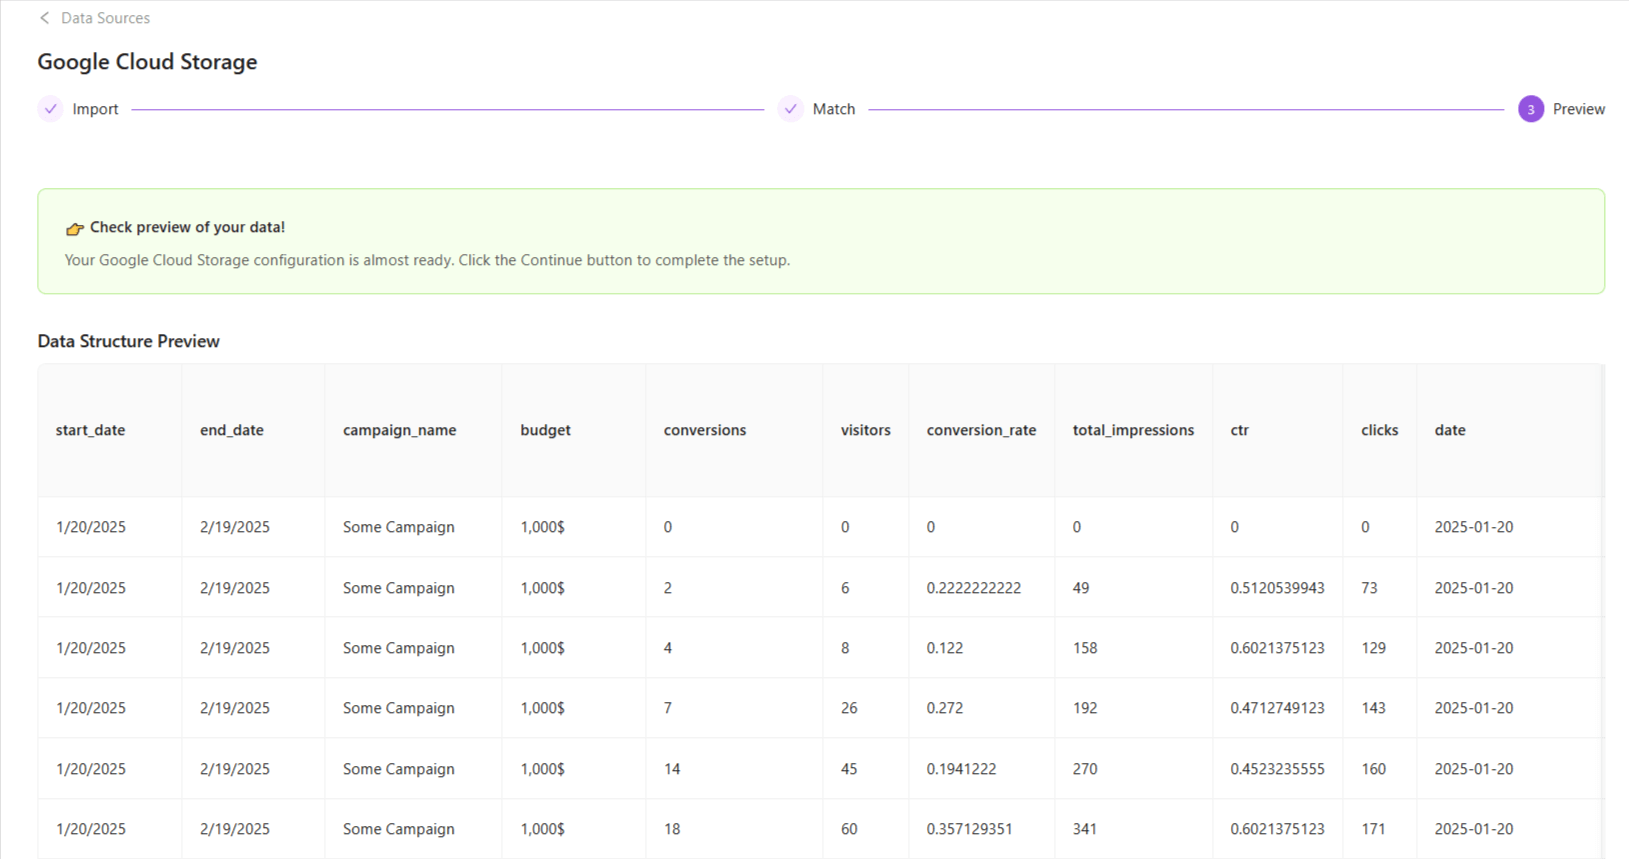Click the Google Cloud Storage page heading
The image size is (1629, 859).
[x=147, y=62]
